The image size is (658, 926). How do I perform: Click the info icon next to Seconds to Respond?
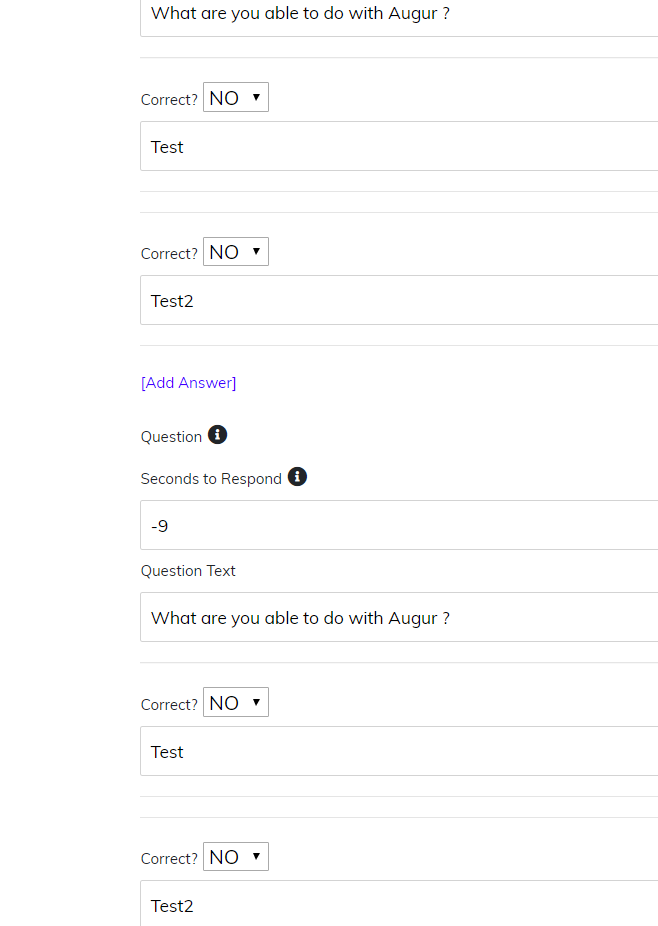click(297, 477)
